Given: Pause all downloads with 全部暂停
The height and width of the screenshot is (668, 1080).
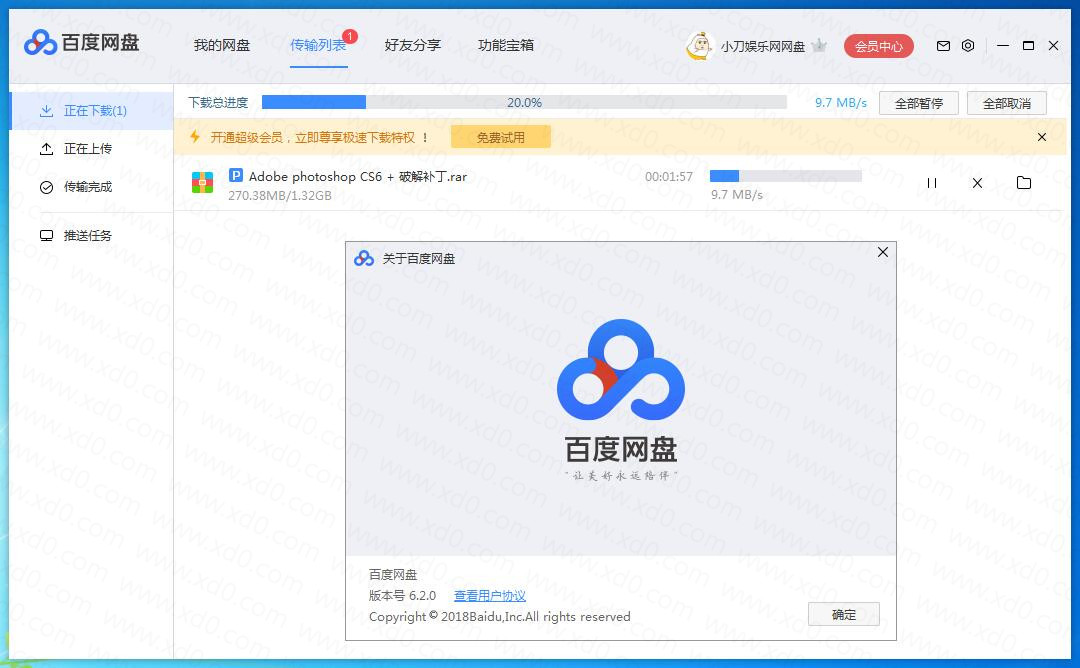Looking at the screenshot, I should point(919,103).
